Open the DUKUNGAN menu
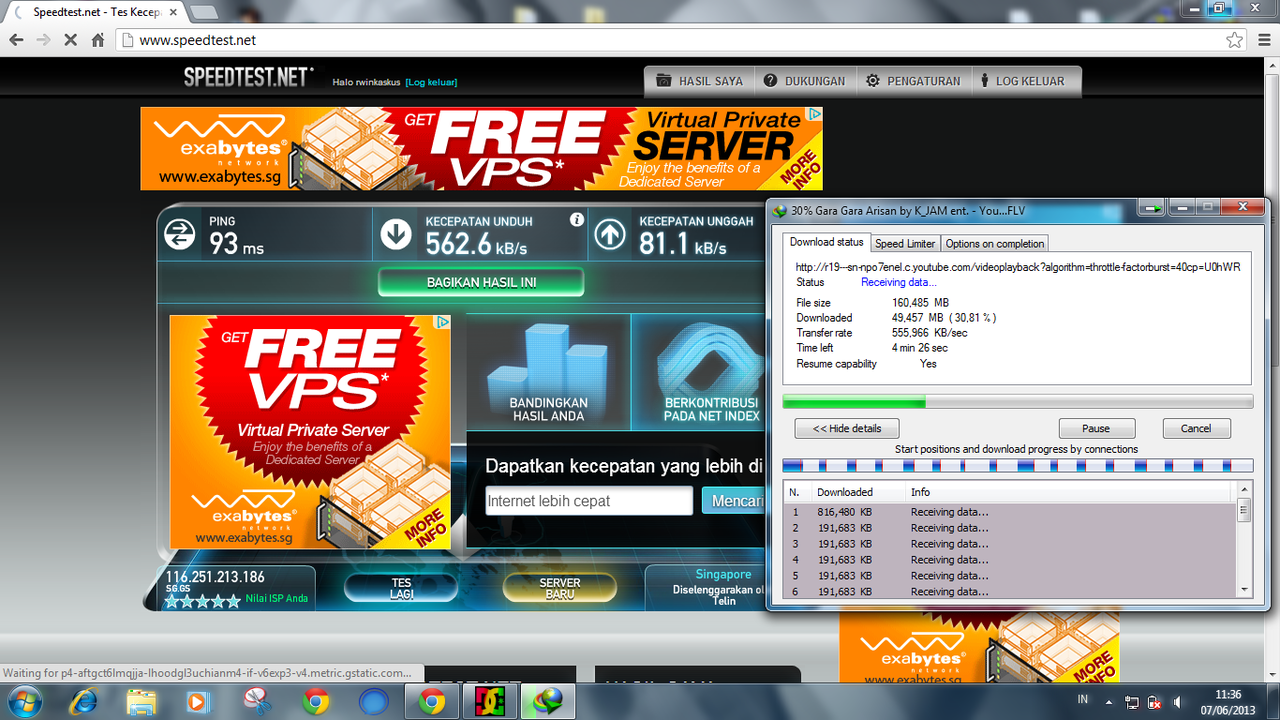 click(804, 81)
